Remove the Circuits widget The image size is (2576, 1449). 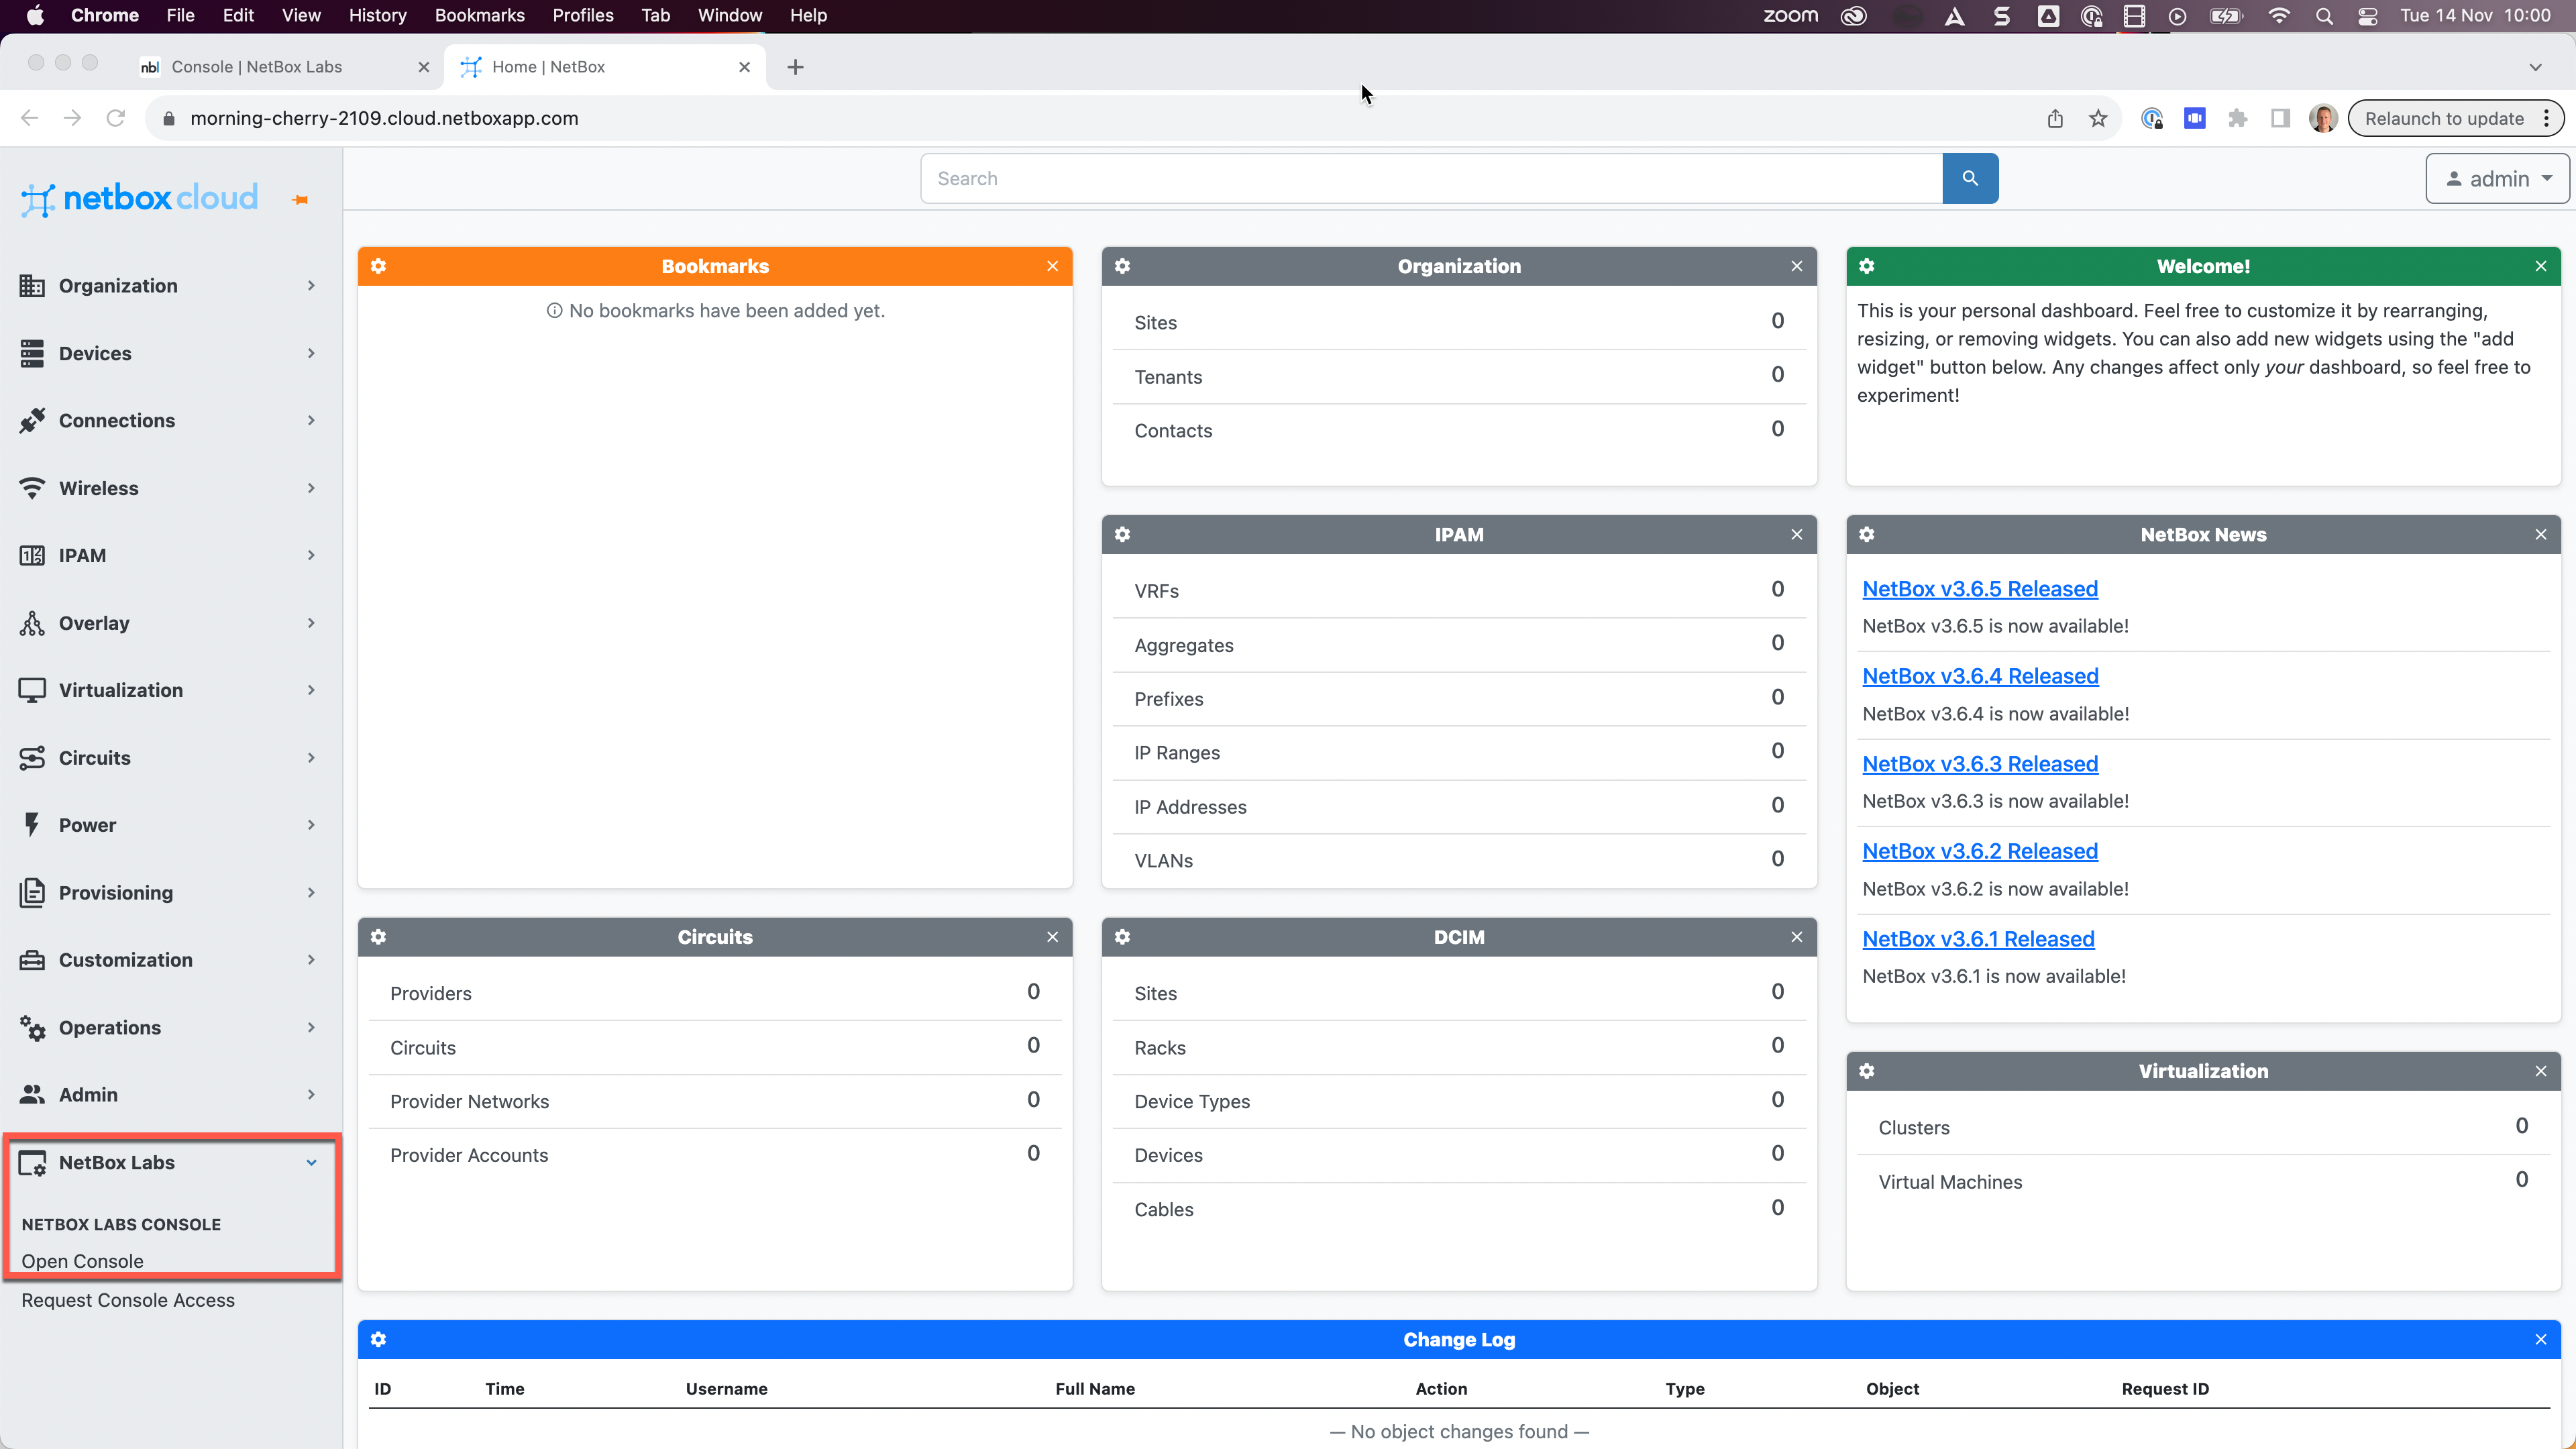tap(1052, 937)
